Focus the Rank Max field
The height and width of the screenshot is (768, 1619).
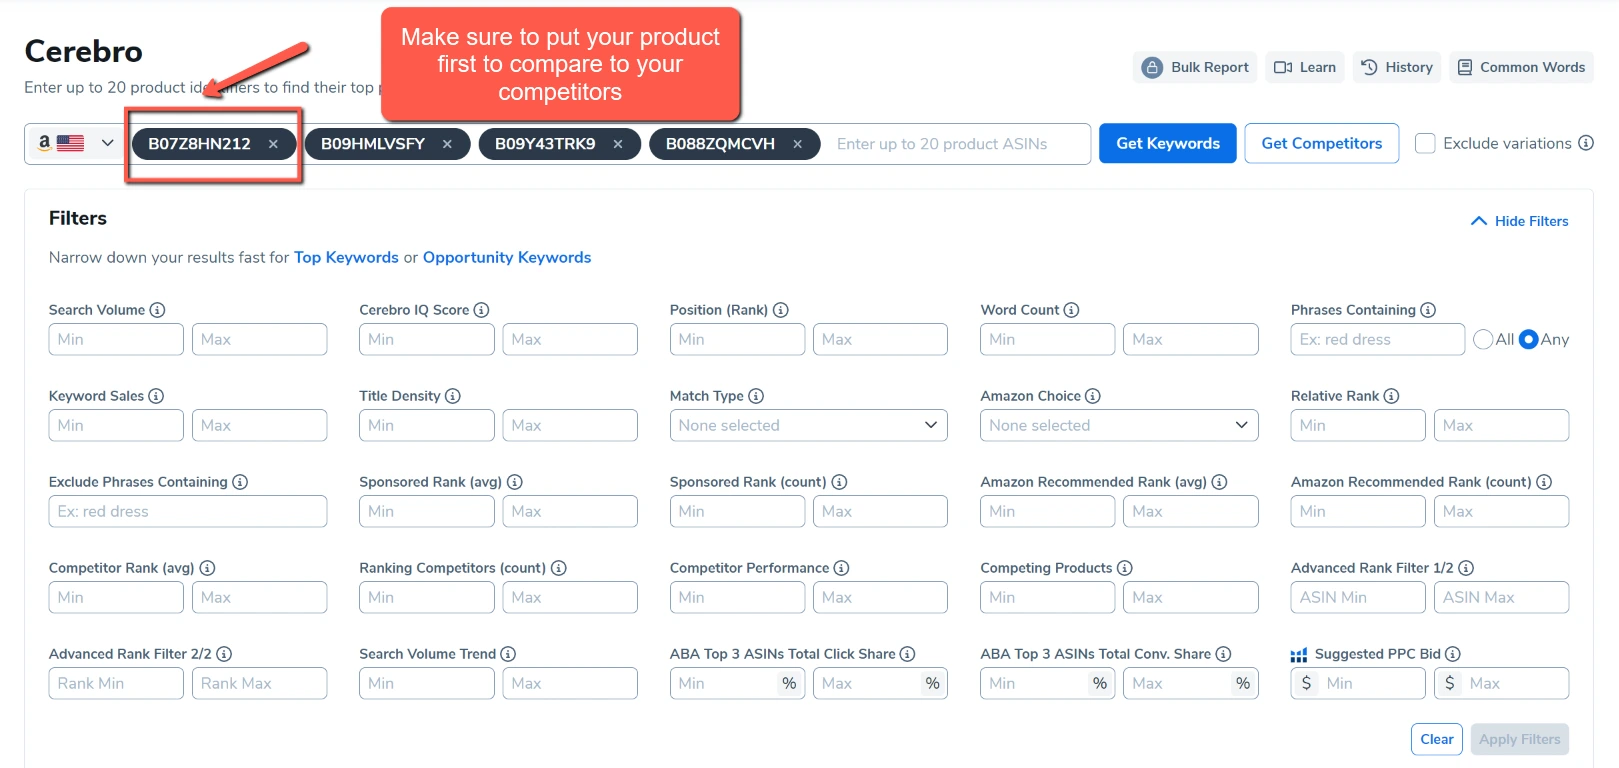pos(260,683)
